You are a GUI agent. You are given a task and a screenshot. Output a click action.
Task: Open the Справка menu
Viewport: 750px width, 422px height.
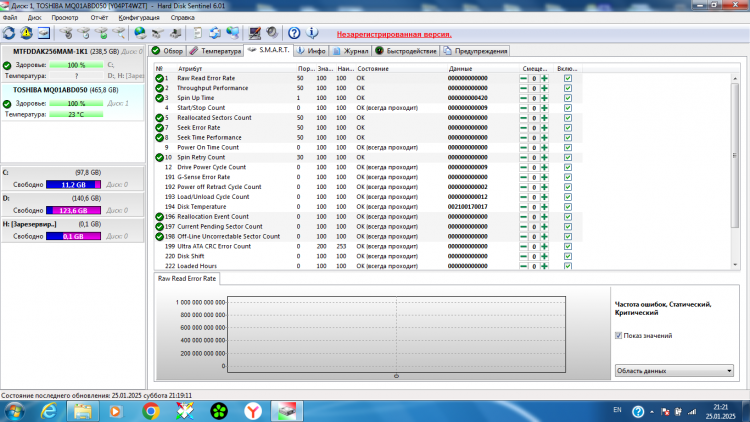click(182, 17)
